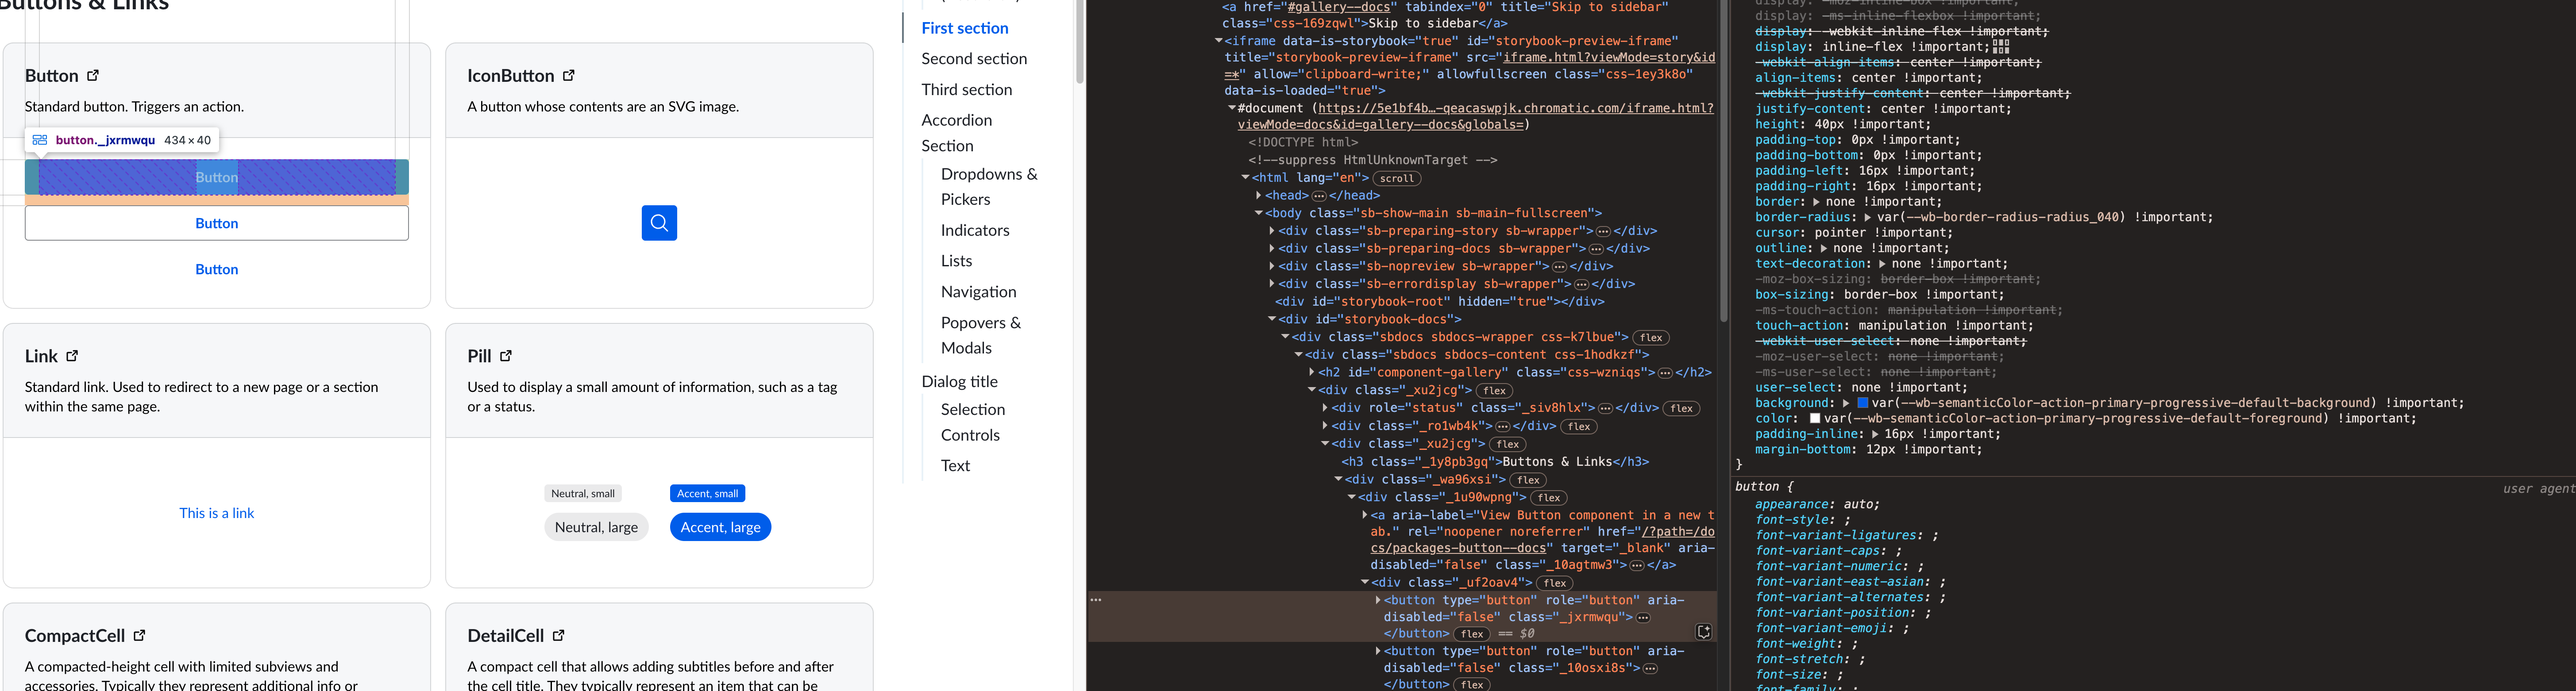Screen dimensions: 2576x691
Task: Click the preview page vertical scrollbar
Action: click(1079, 42)
